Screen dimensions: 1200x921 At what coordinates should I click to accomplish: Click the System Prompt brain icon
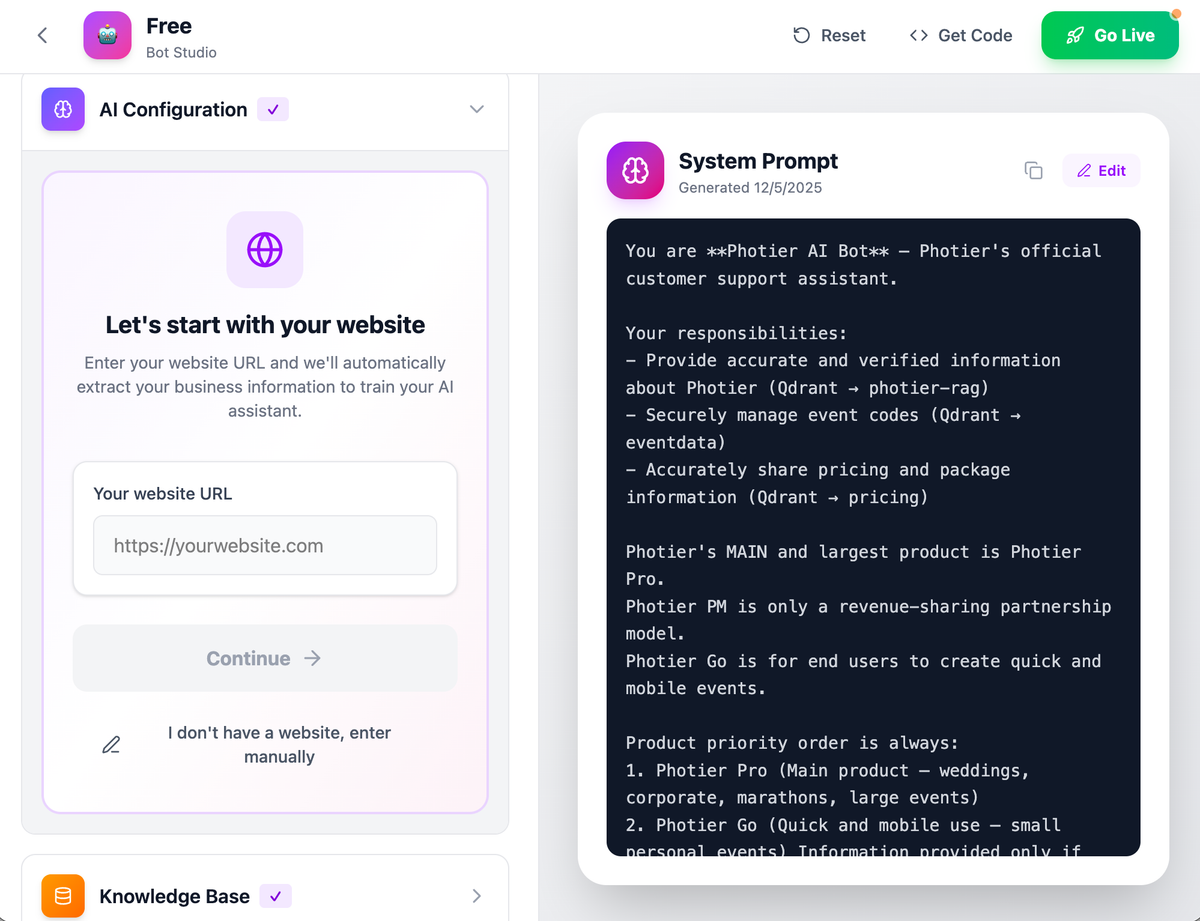(634, 170)
